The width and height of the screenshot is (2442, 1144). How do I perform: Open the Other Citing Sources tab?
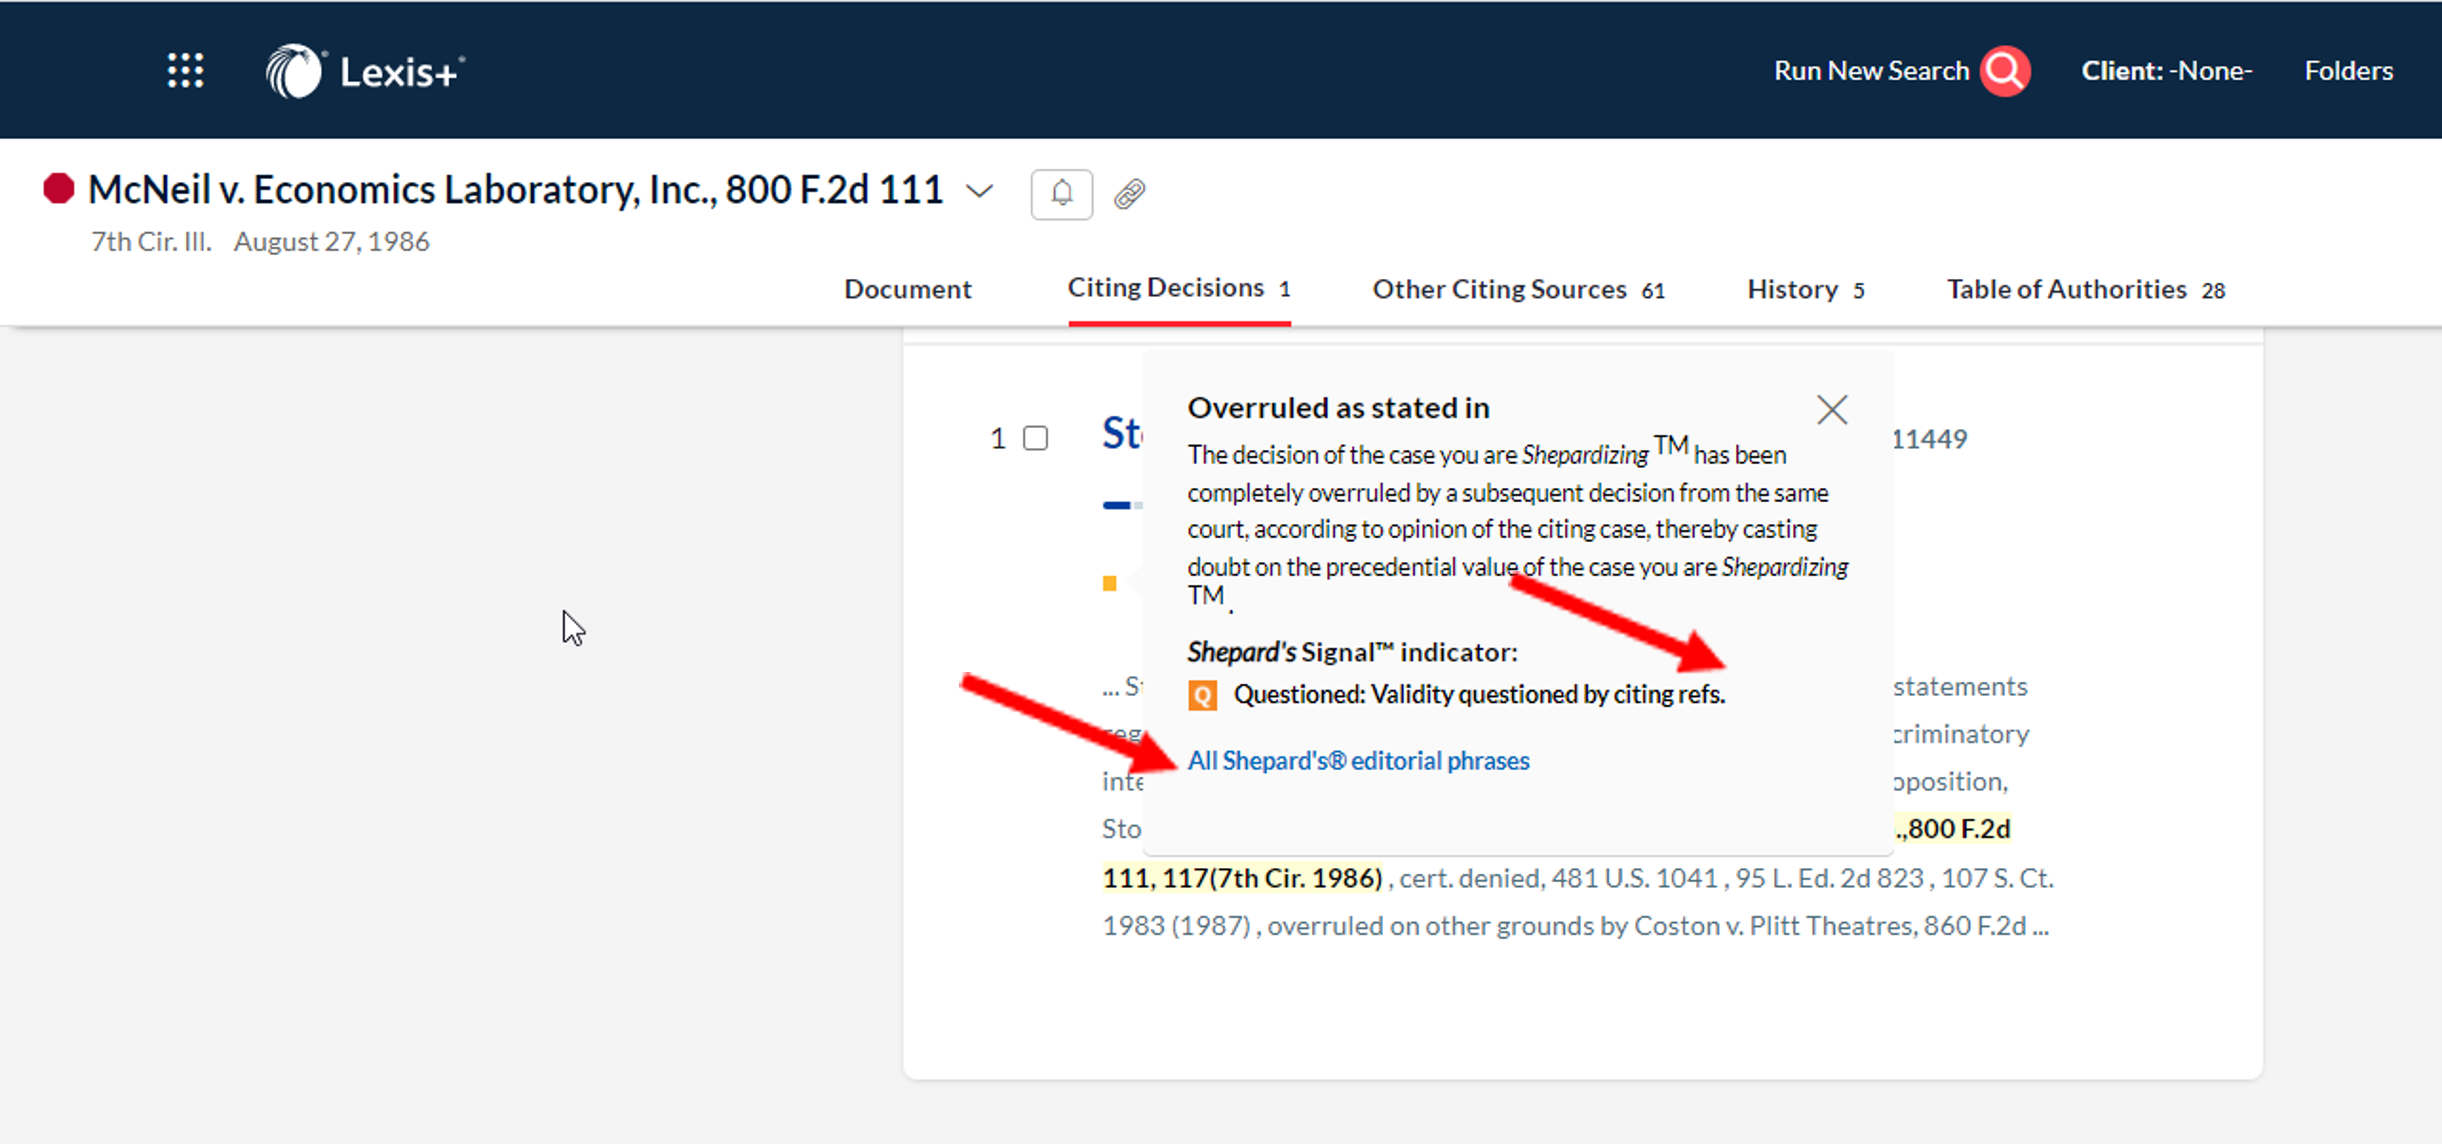click(1518, 289)
